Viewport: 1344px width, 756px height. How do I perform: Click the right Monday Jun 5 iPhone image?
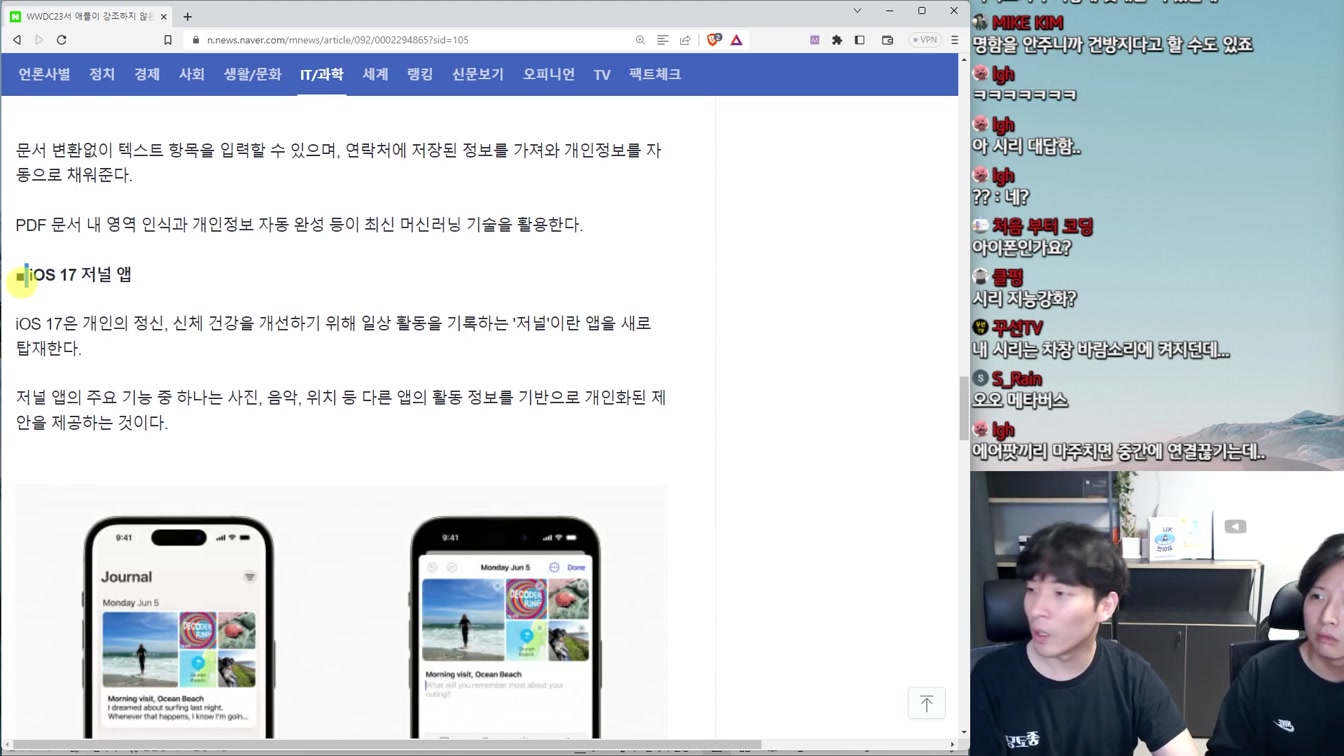505,627
